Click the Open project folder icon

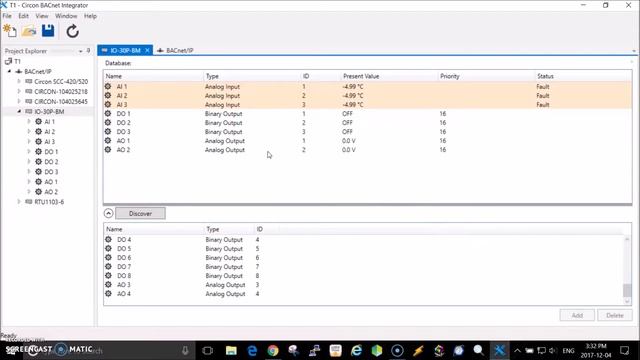[x=29, y=31]
